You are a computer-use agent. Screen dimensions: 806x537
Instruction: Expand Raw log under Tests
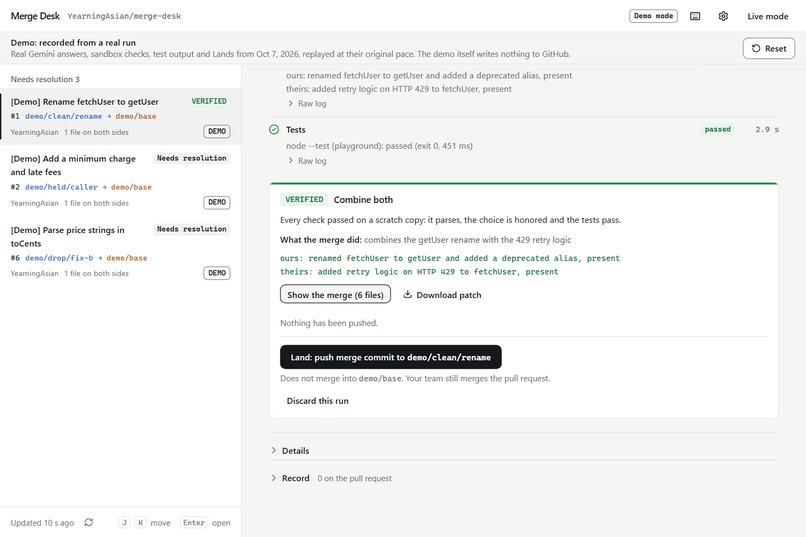click(x=307, y=161)
